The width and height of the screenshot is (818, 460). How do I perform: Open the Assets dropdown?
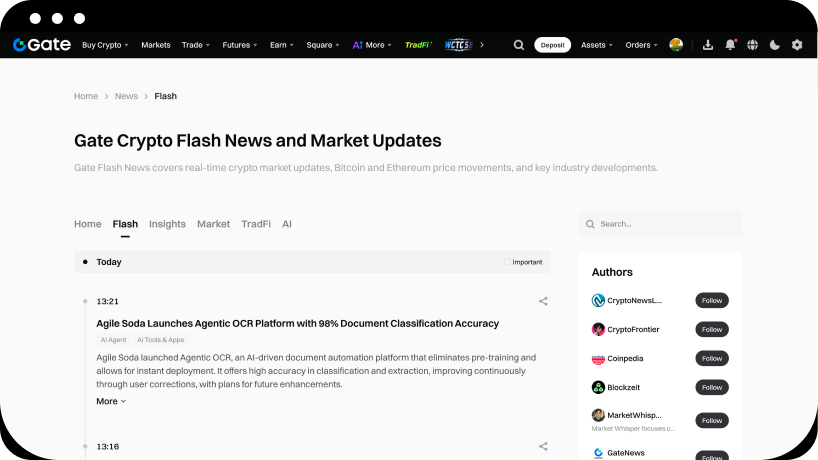pyautogui.click(x=597, y=45)
